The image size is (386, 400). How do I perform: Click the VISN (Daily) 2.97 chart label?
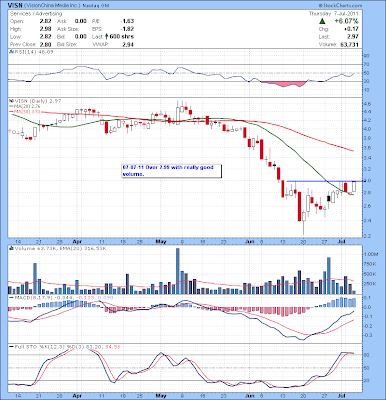pos(37,101)
